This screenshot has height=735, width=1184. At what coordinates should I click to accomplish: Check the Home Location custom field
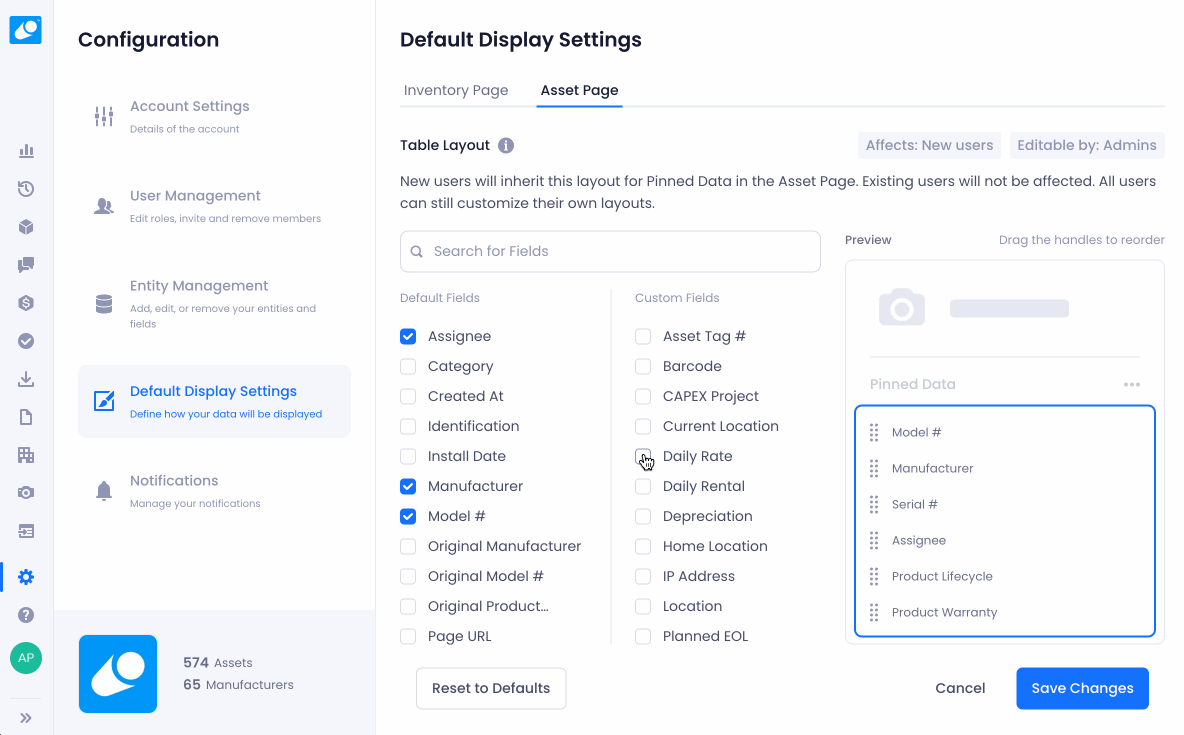643,546
